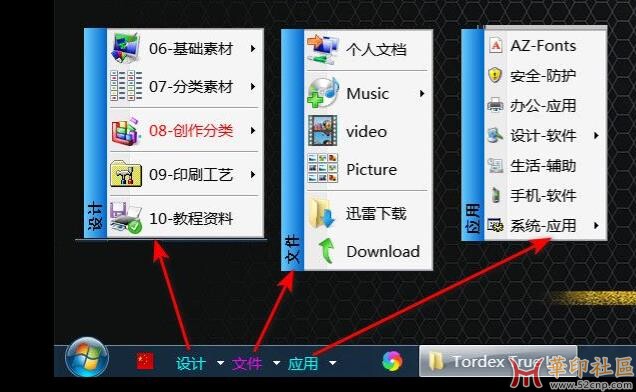
Task: Click the 设计-软件 icon
Action: pos(495,135)
